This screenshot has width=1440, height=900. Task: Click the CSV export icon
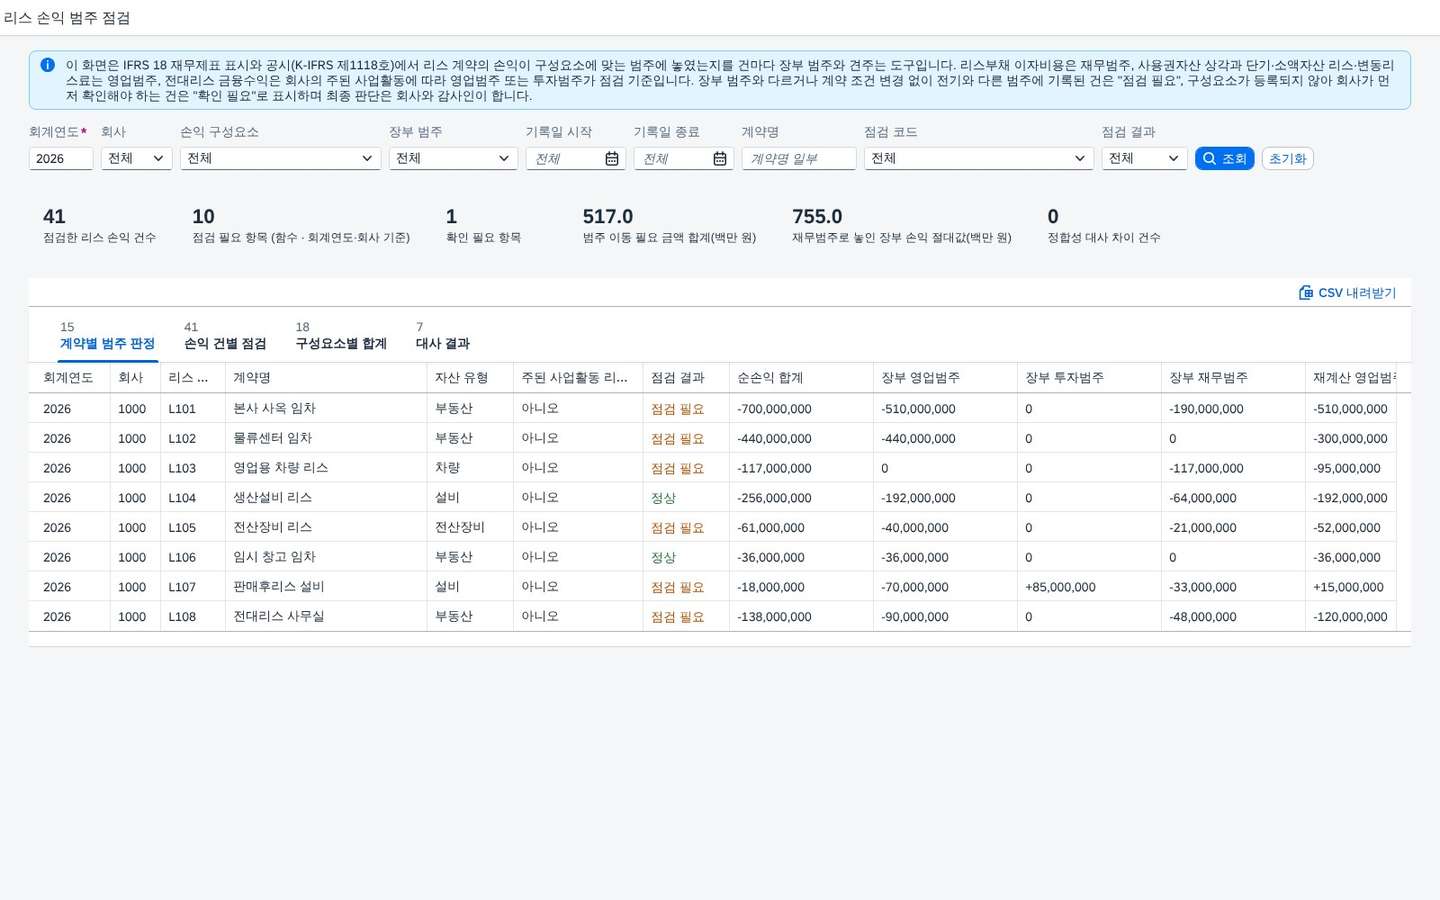click(1306, 293)
